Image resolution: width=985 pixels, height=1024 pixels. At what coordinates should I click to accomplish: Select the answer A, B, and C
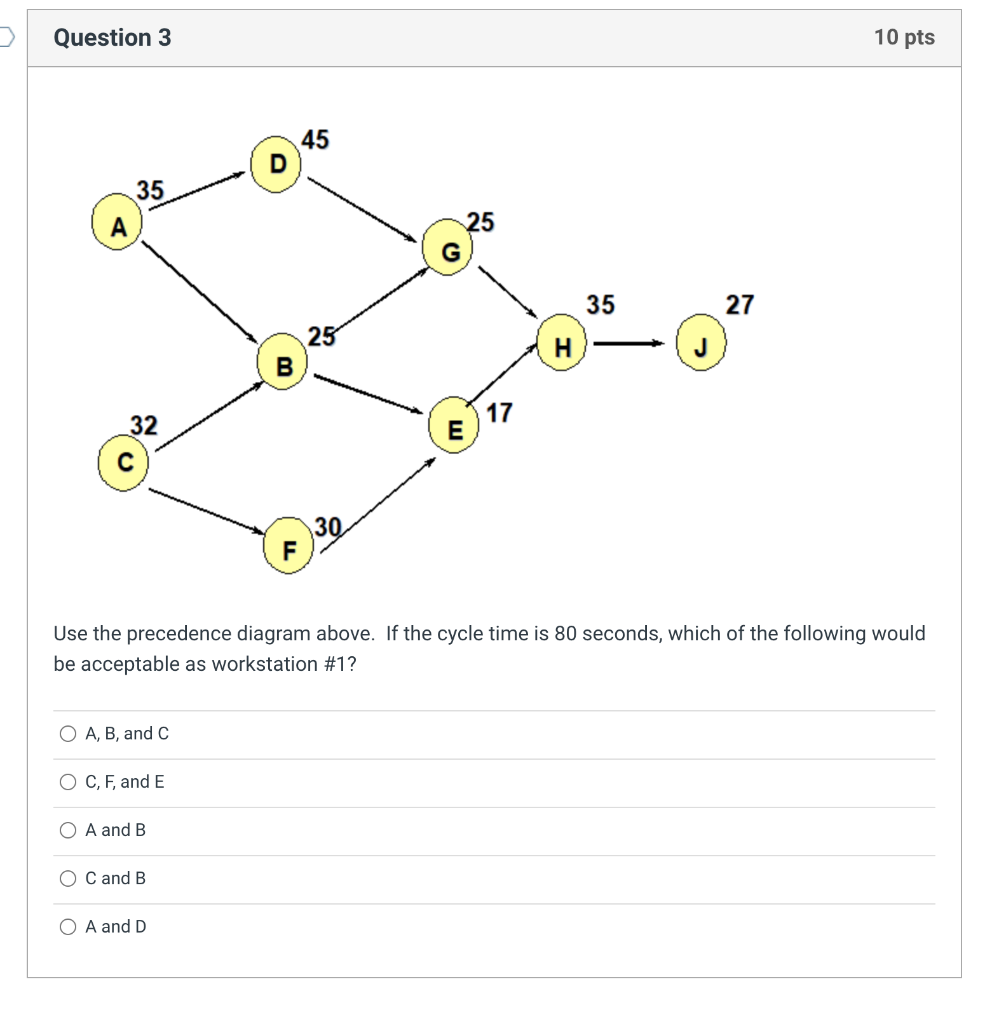click(x=67, y=733)
